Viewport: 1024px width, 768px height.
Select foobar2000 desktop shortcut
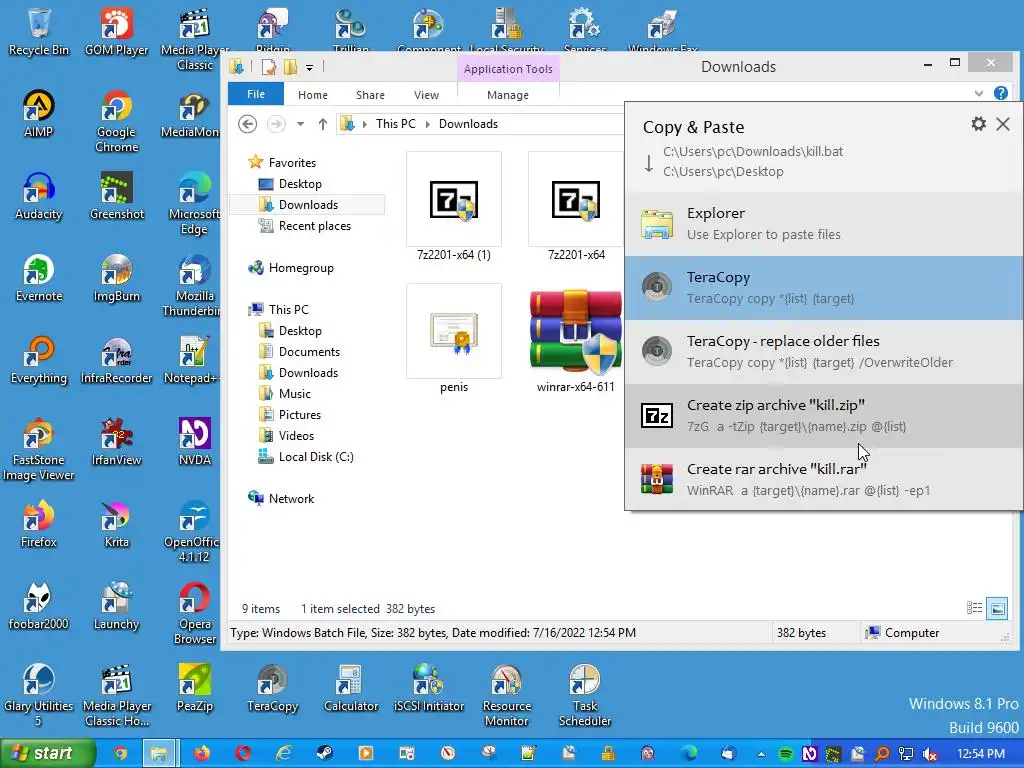pos(39,606)
